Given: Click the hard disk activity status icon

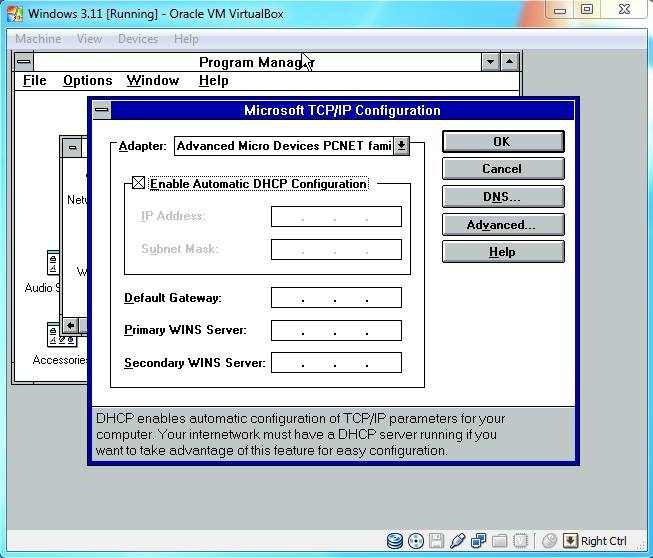Looking at the screenshot, I should (x=395, y=541).
